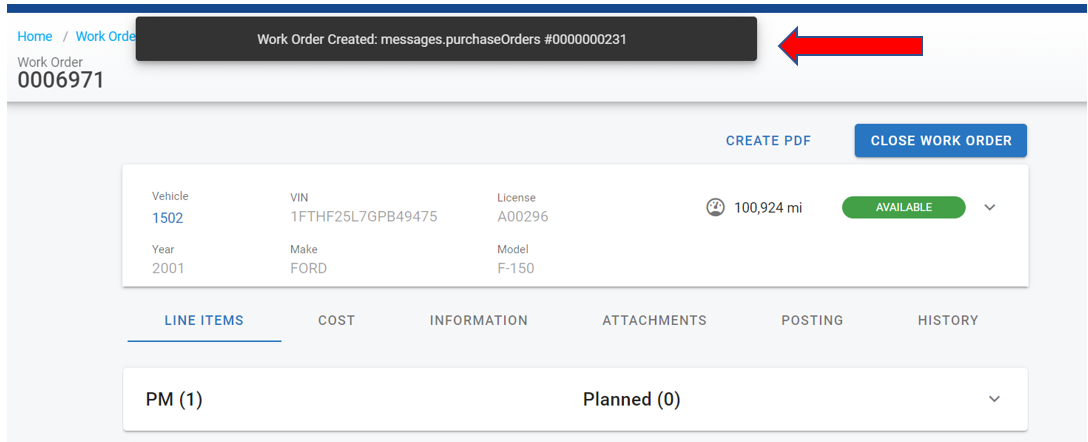Click the work order number 0006971
The width and height of the screenshot is (1088, 442).
click(x=61, y=81)
